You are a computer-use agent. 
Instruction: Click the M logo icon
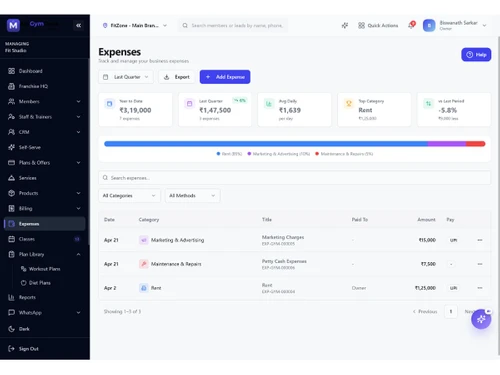[13, 25]
